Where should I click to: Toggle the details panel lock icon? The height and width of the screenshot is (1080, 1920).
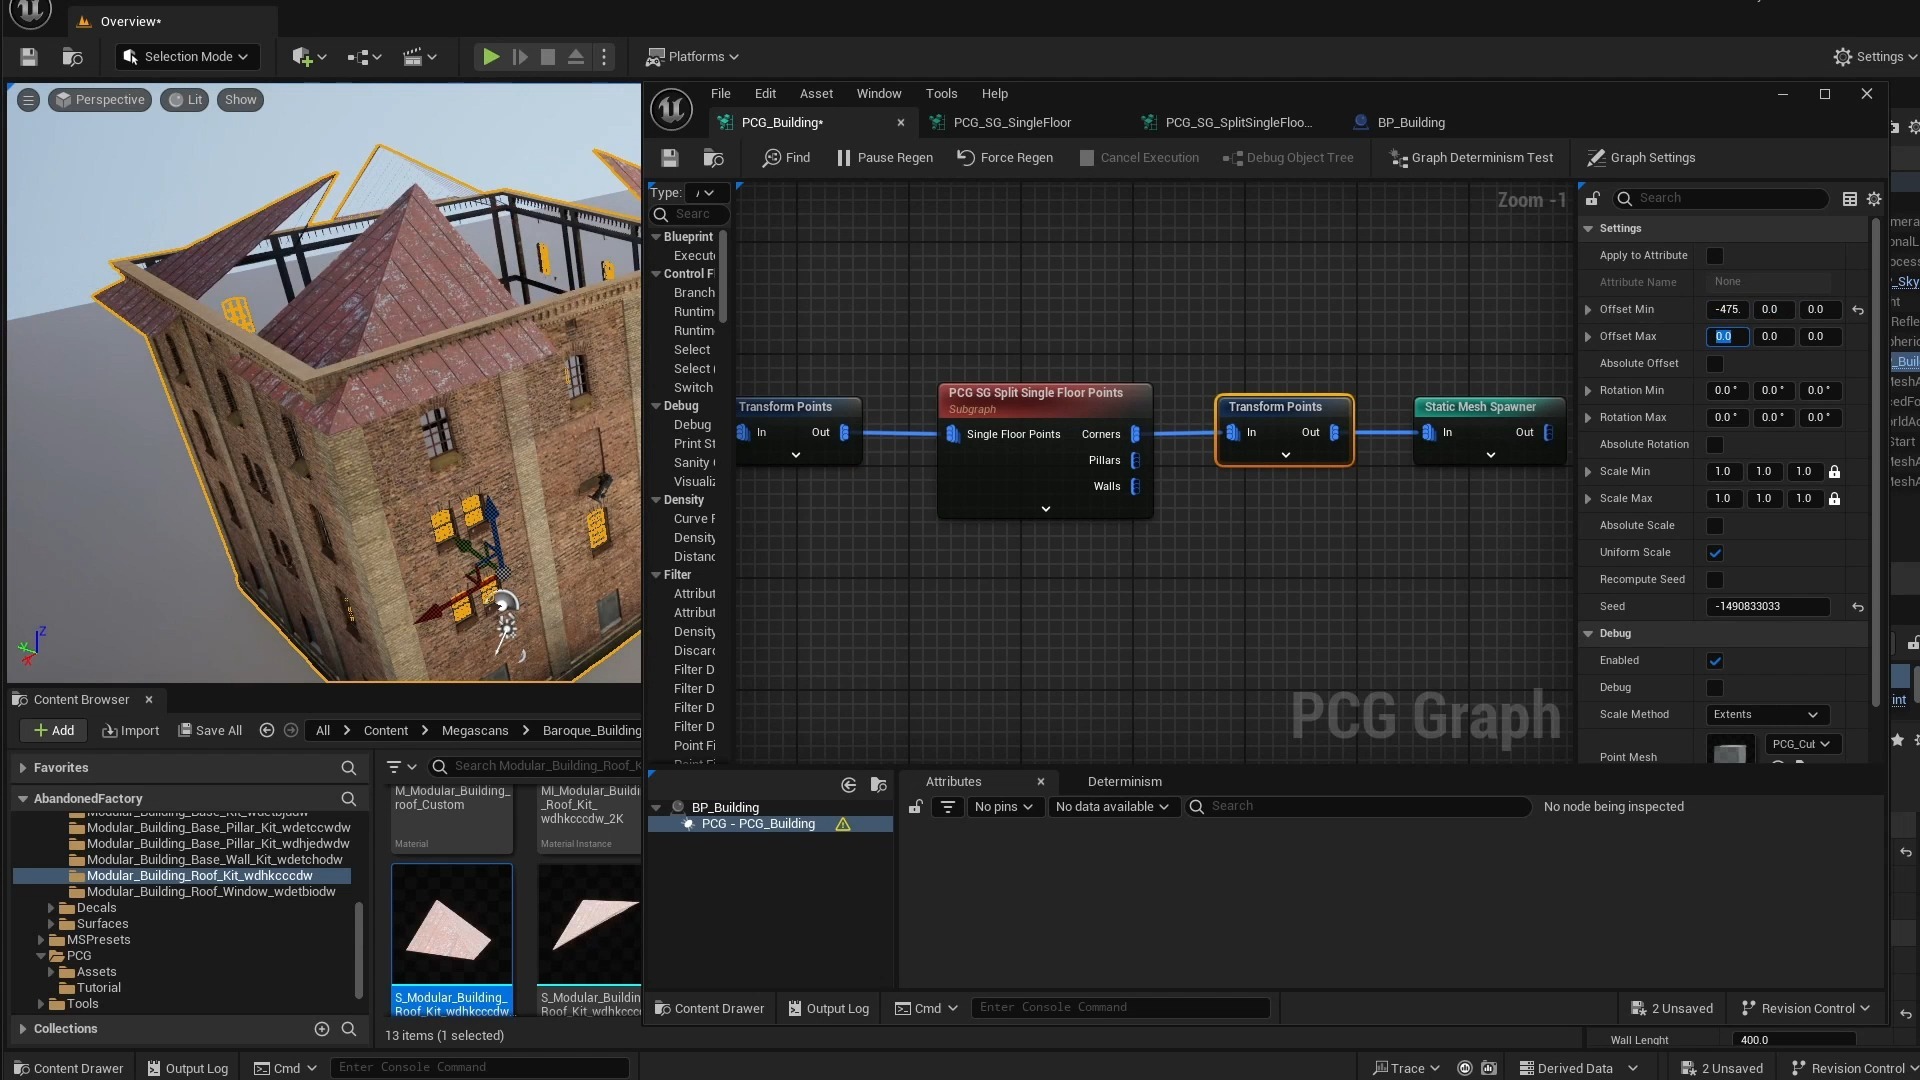1592,198
